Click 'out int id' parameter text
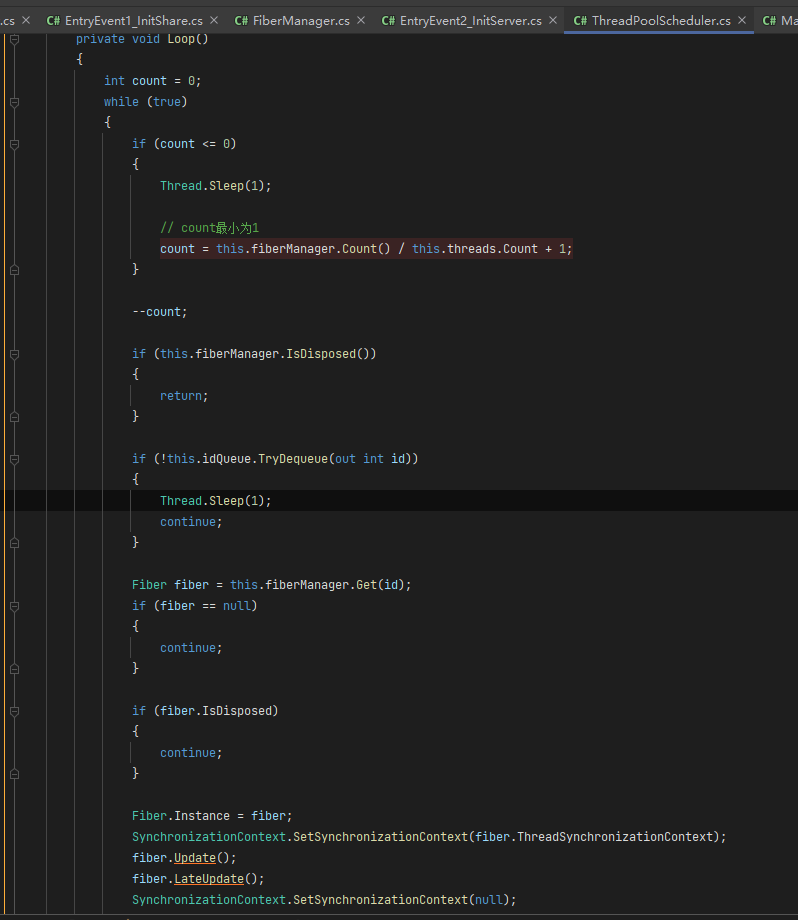Viewport: 798px width, 920px height. [x=370, y=459]
